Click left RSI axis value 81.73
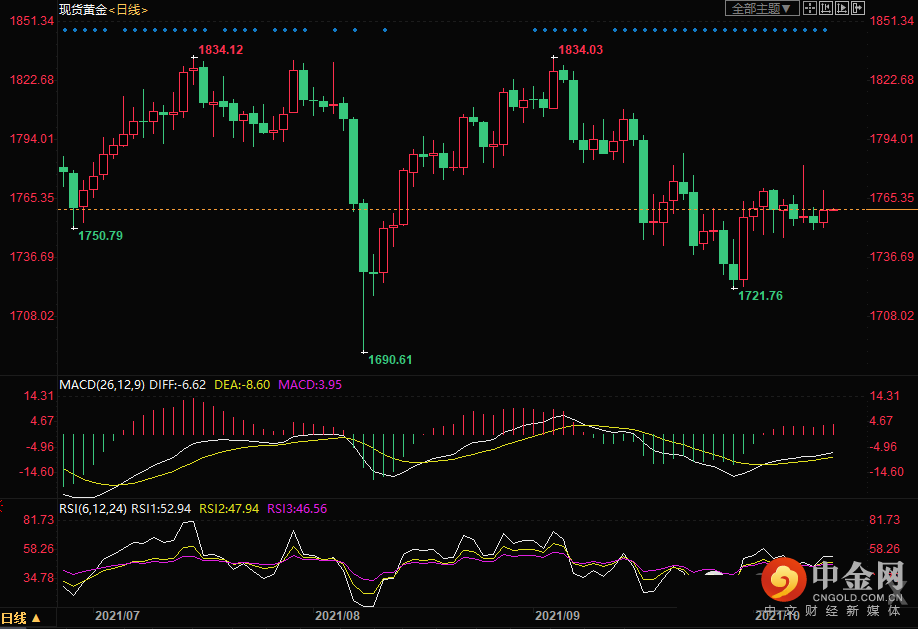This screenshot has width=918, height=629. point(39,520)
